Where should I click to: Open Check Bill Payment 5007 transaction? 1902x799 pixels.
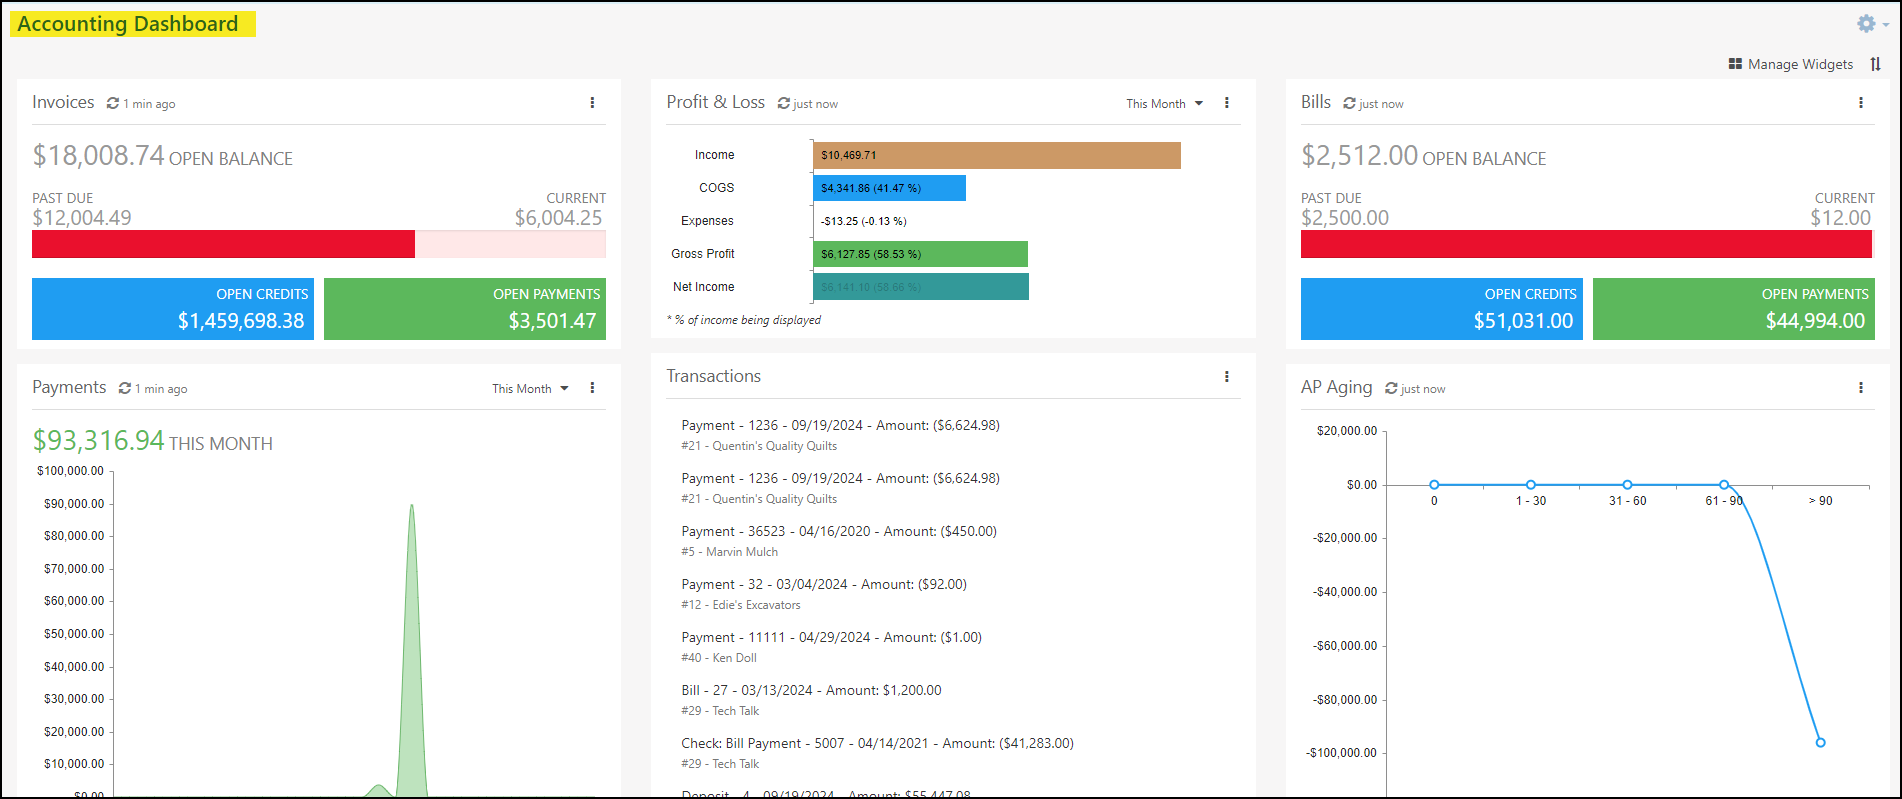[x=877, y=743]
